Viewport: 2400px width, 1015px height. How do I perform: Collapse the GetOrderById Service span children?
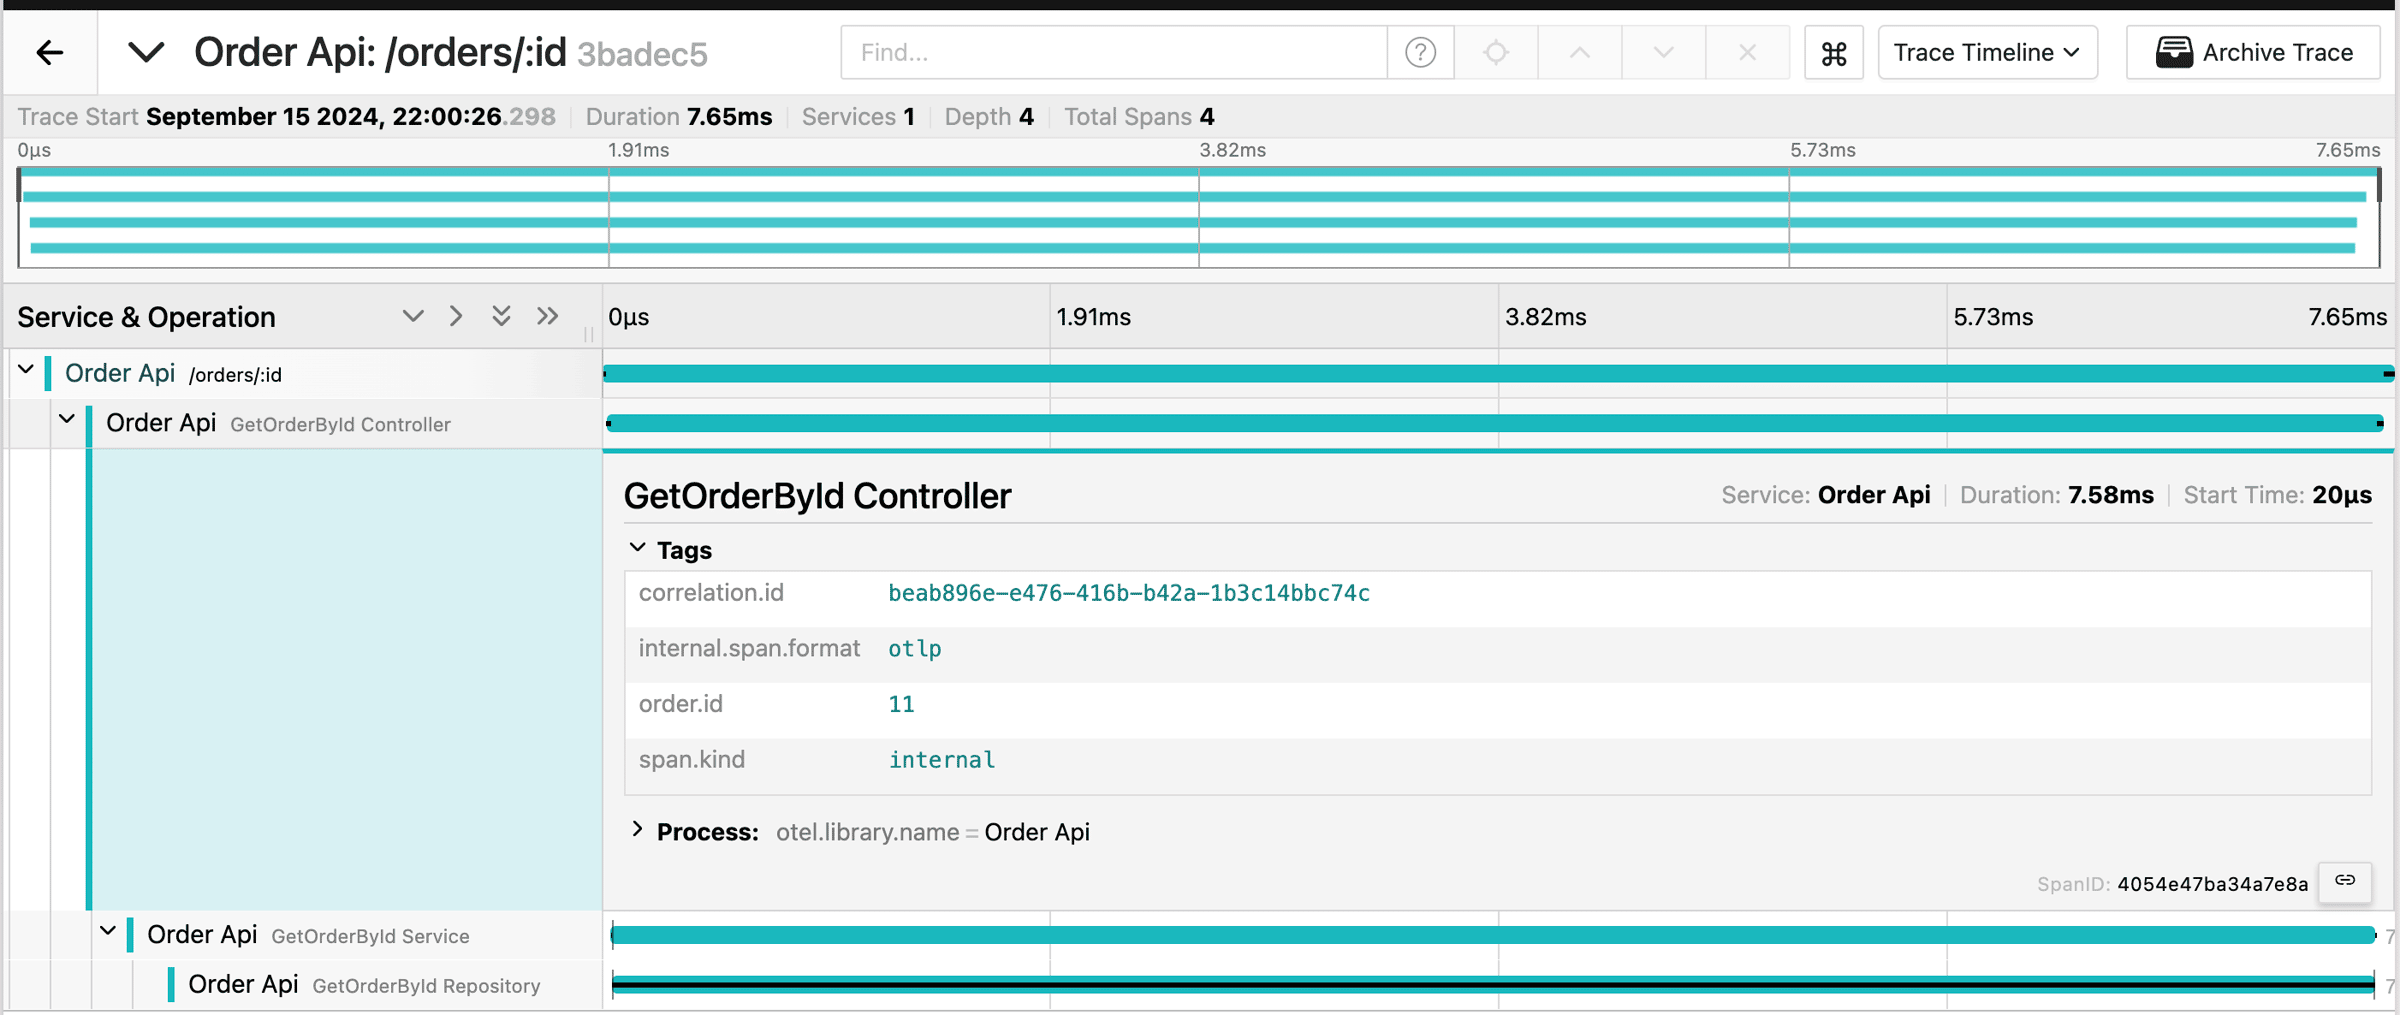click(x=108, y=933)
